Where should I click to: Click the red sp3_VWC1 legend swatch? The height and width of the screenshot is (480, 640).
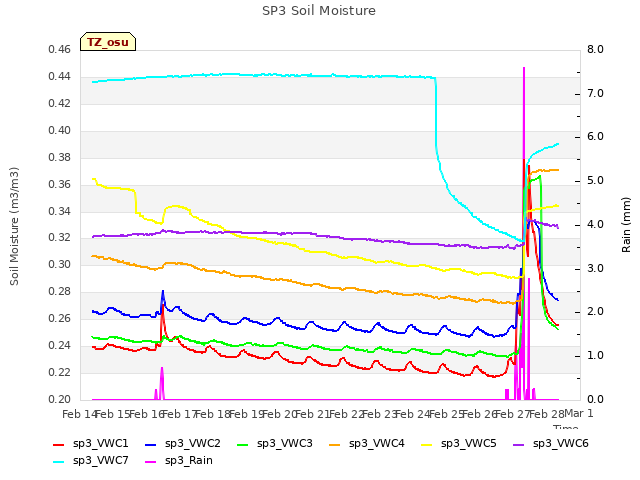(x=59, y=444)
